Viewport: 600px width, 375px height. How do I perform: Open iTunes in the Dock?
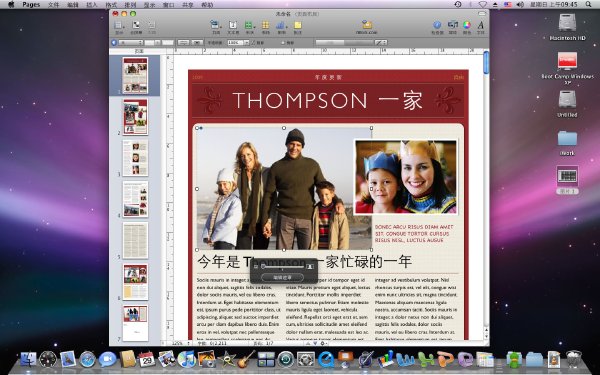click(x=187, y=359)
